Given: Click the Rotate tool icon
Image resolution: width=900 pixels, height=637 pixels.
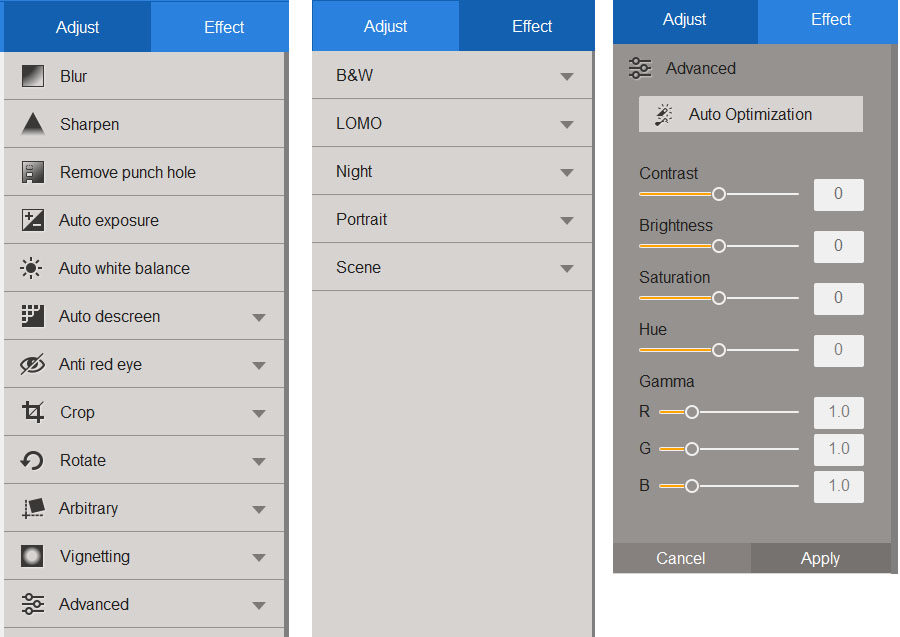Looking at the screenshot, I should [x=30, y=460].
